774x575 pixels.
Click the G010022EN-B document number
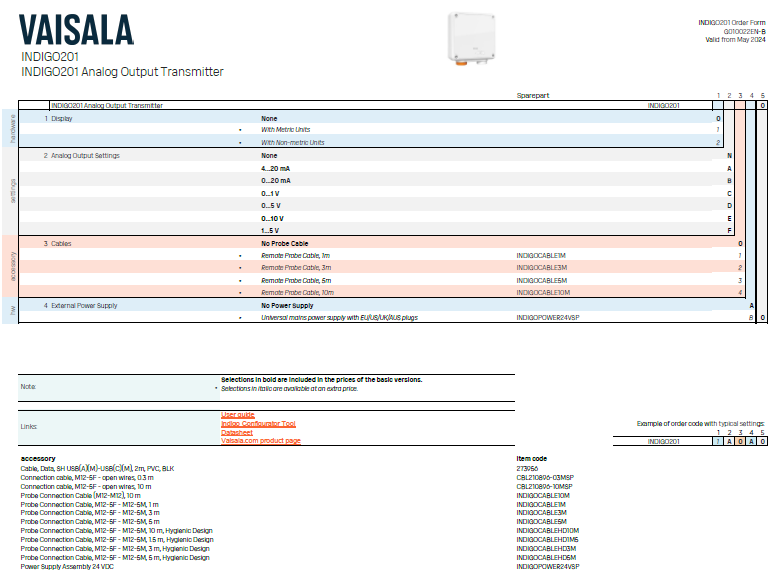point(744,31)
